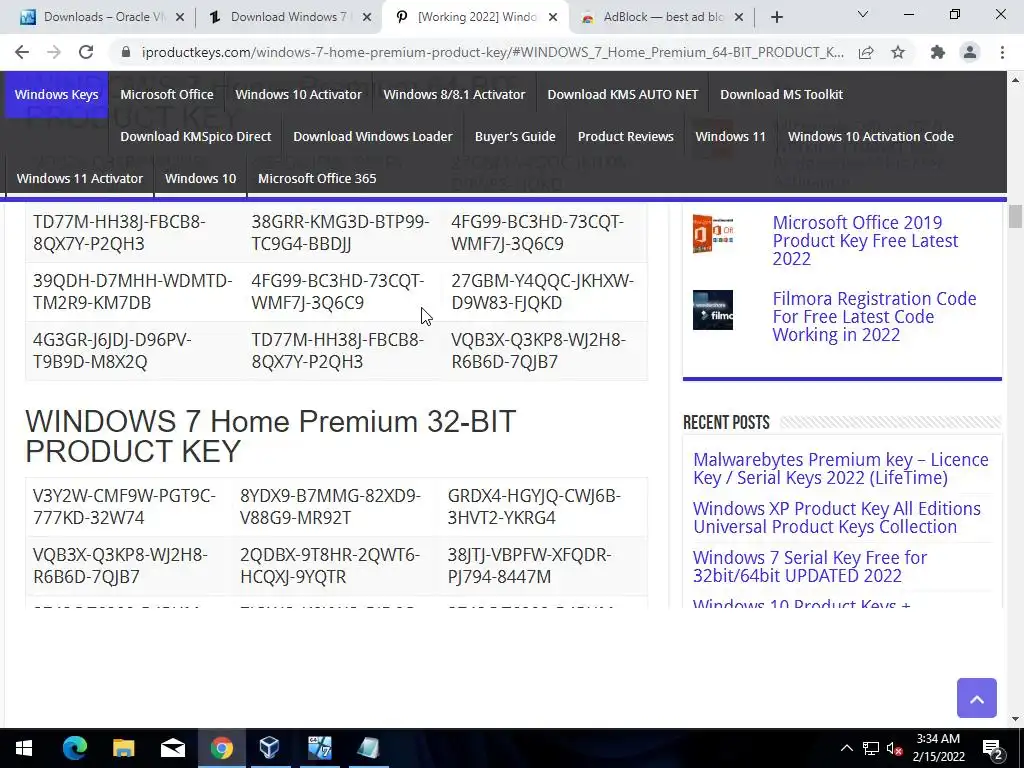Open the Chrome profile avatar

pyautogui.click(x=970, y=52)
